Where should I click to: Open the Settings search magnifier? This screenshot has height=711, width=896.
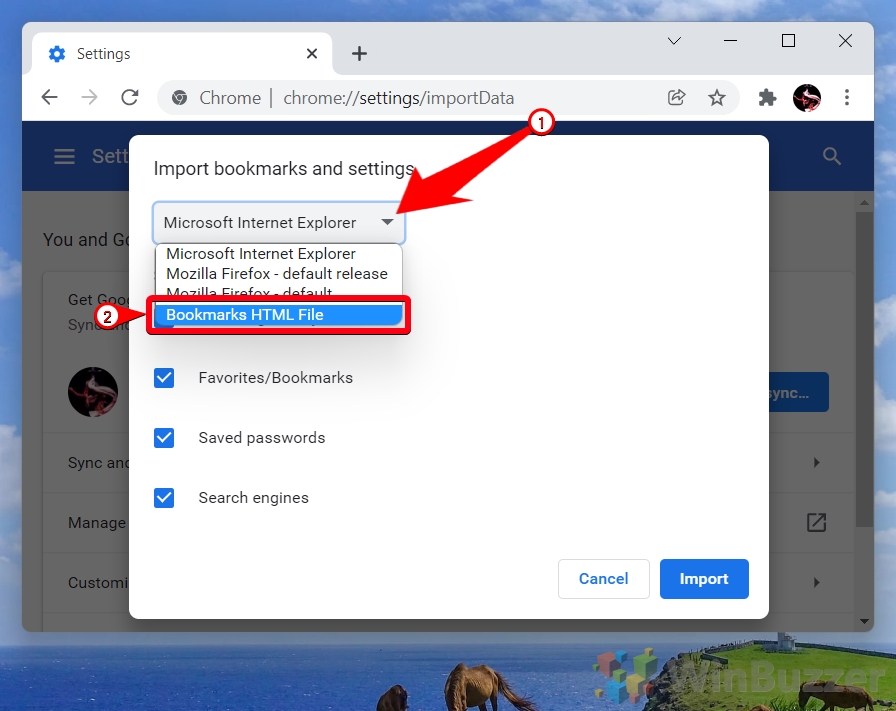click(831, 156)
